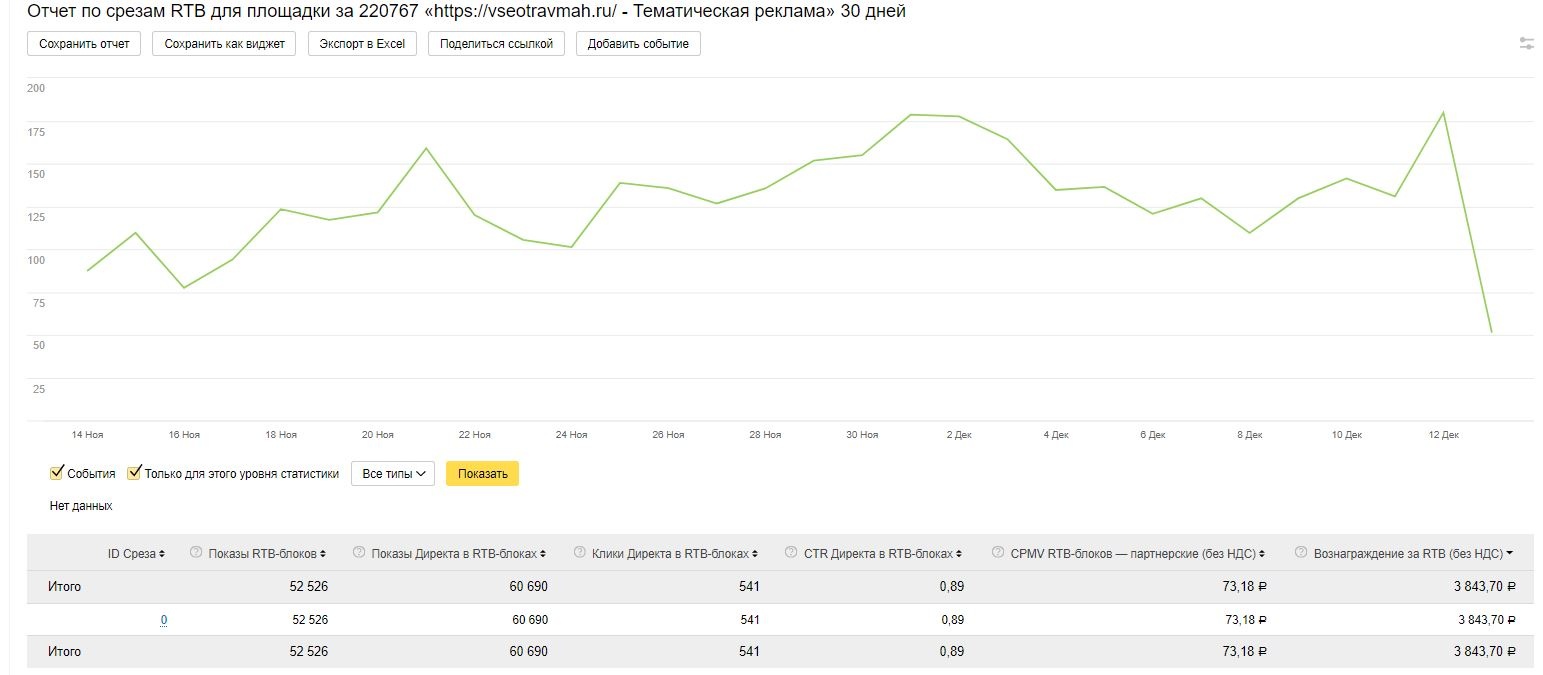Click help icon beside Показы Директа column
The image size is (1543, 675).
[359, 553]
